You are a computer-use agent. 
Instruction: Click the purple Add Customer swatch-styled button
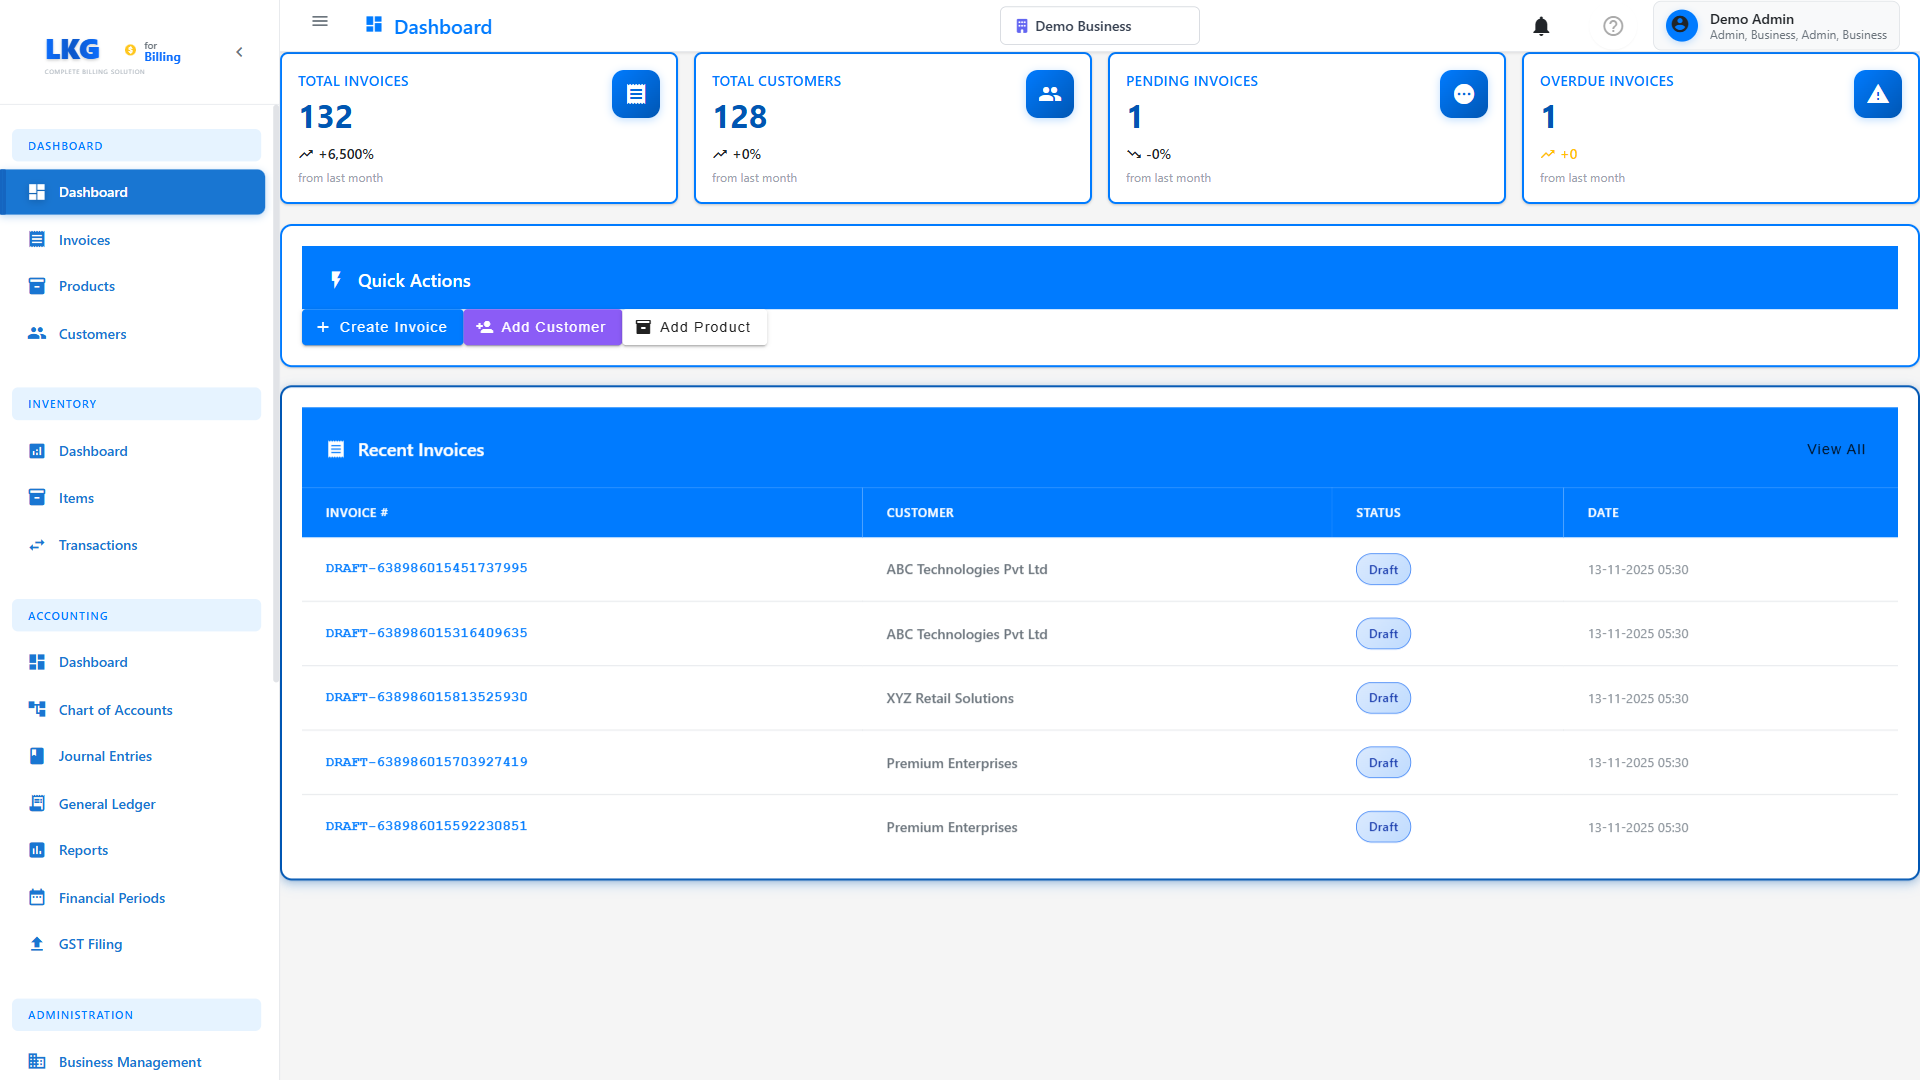pos(541,327)
